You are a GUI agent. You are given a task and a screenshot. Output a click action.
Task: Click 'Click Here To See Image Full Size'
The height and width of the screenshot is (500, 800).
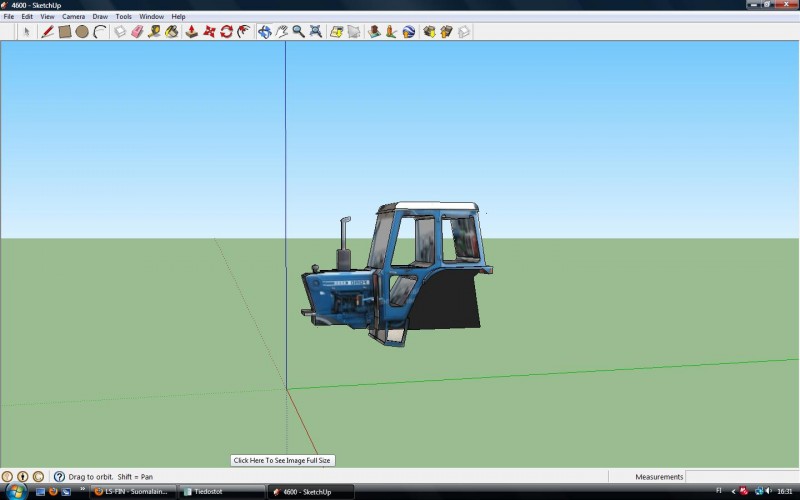(282, 460)
